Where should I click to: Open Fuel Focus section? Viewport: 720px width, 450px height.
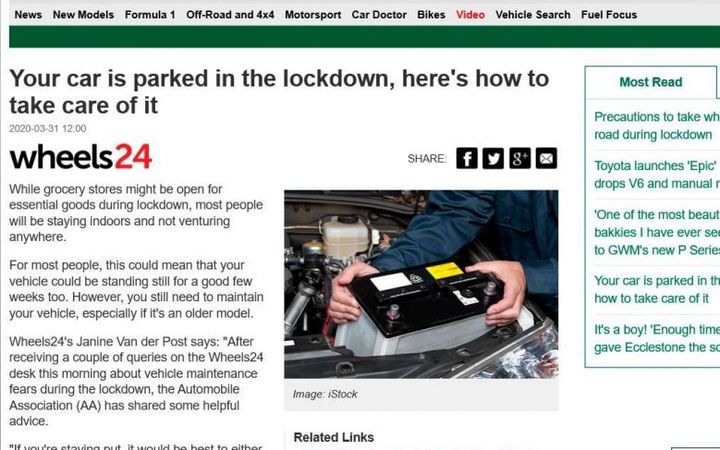coord(609,15)
